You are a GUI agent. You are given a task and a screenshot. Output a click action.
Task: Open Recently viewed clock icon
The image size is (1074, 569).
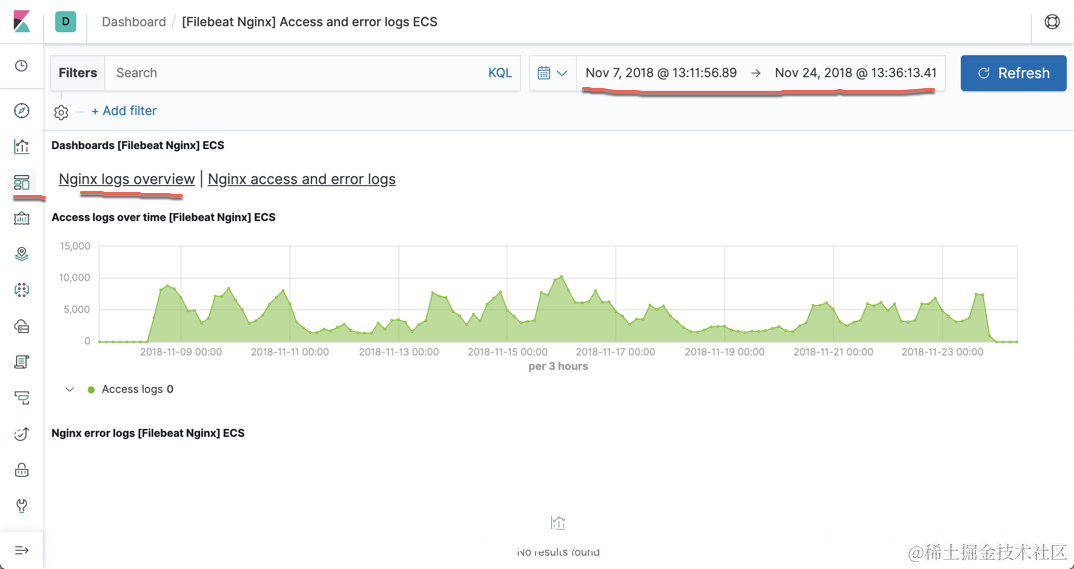tap(22, 66)
